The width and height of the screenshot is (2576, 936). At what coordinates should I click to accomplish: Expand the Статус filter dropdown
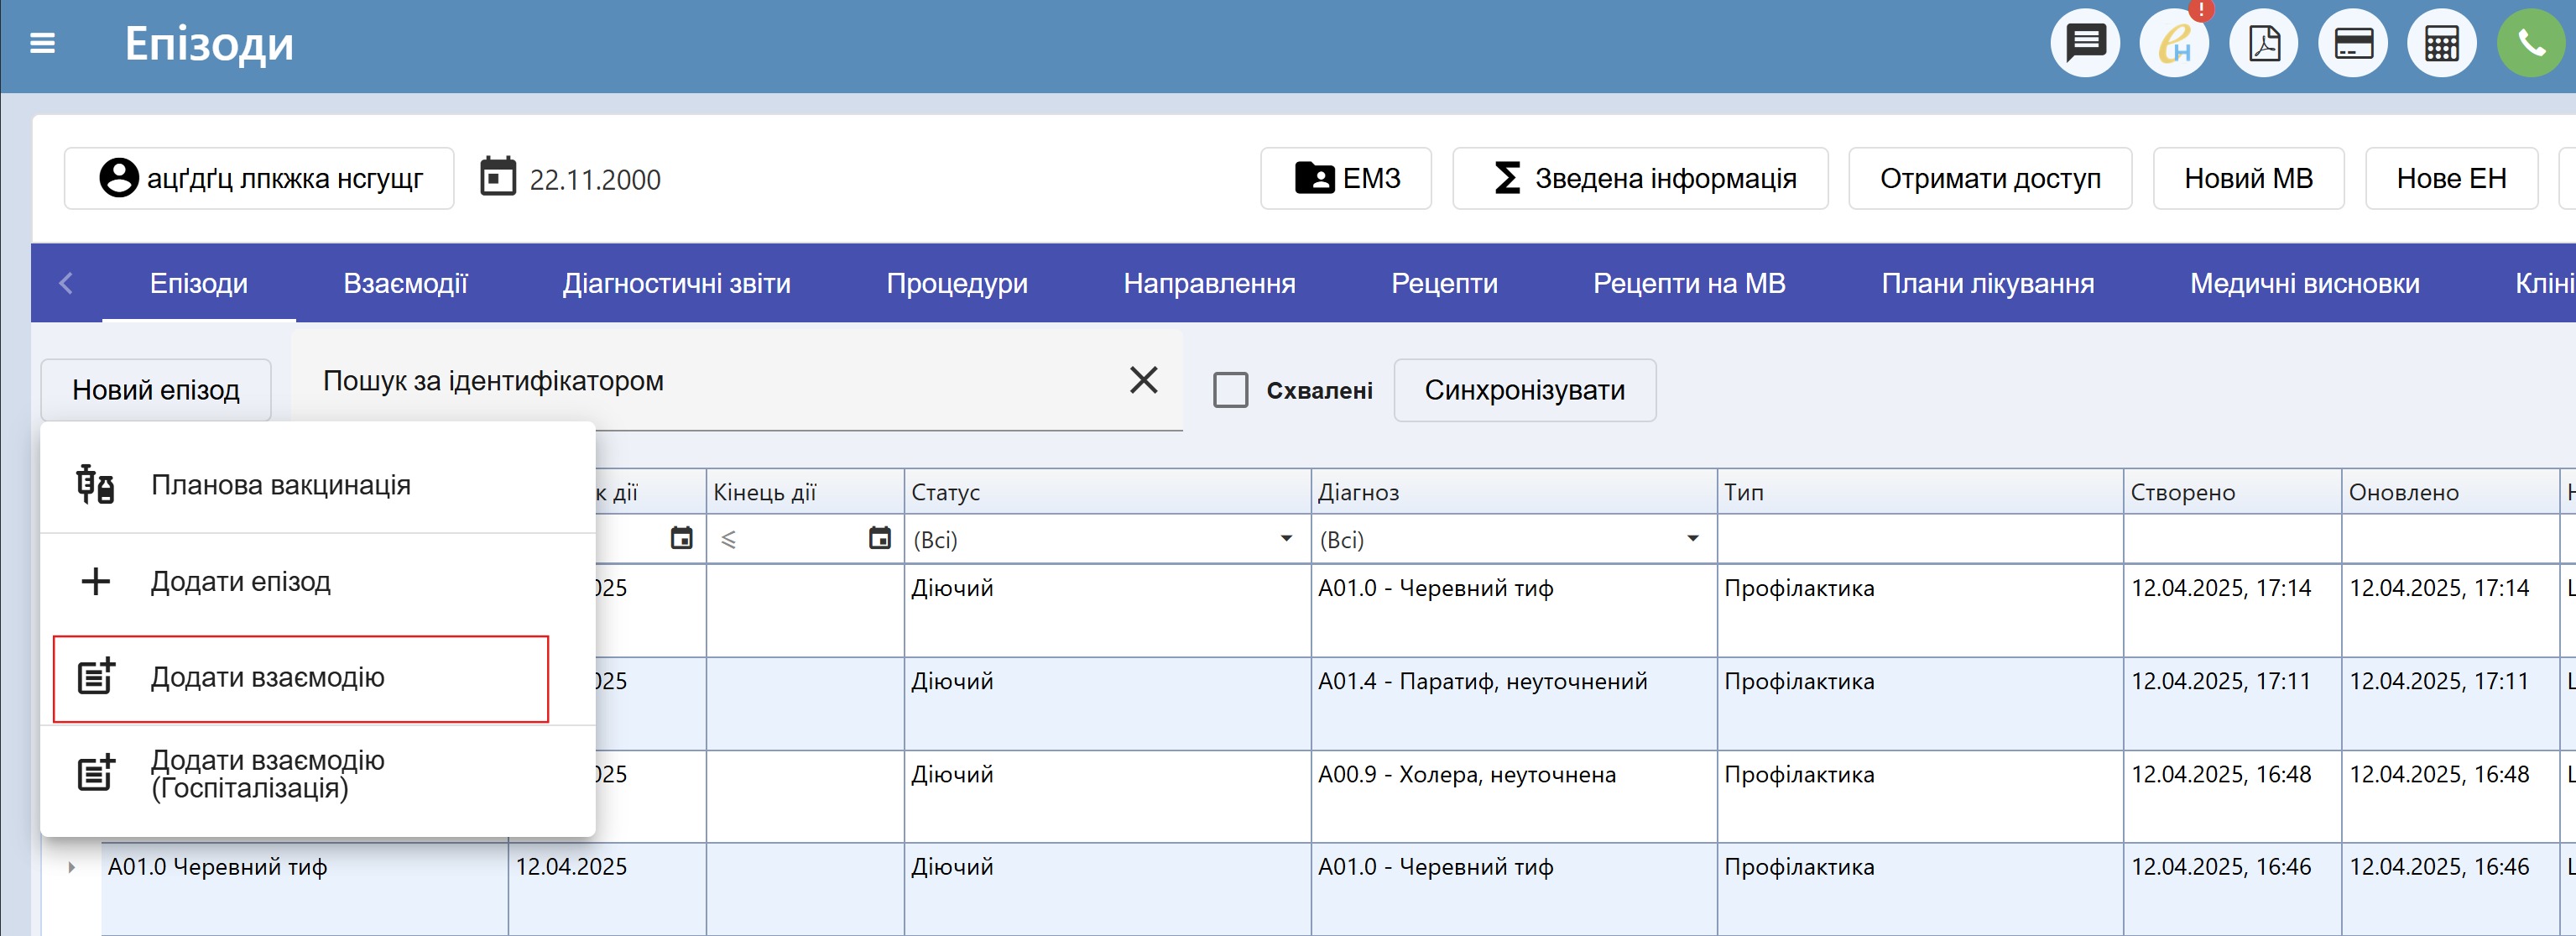coord(1286,539)
